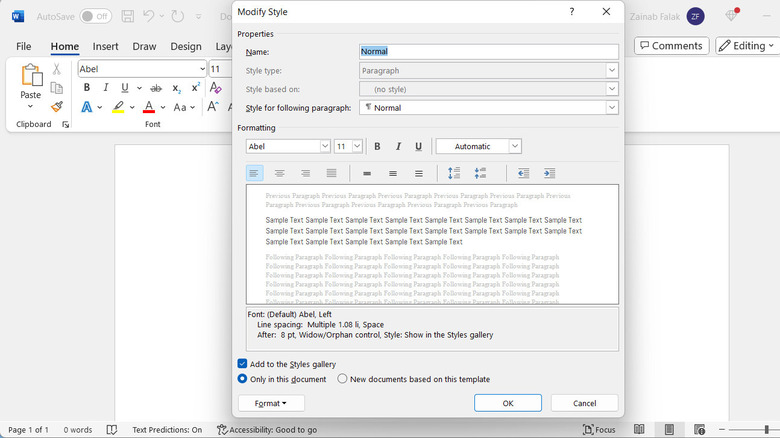Select Justify alignment in the dialog
Screen dimensions: 780x438
[331, 174]
